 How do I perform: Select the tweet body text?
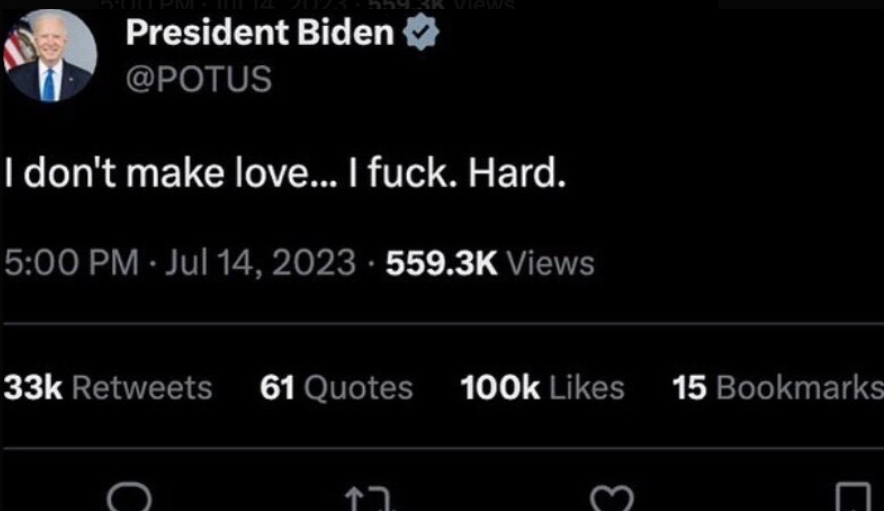[285, 173]
